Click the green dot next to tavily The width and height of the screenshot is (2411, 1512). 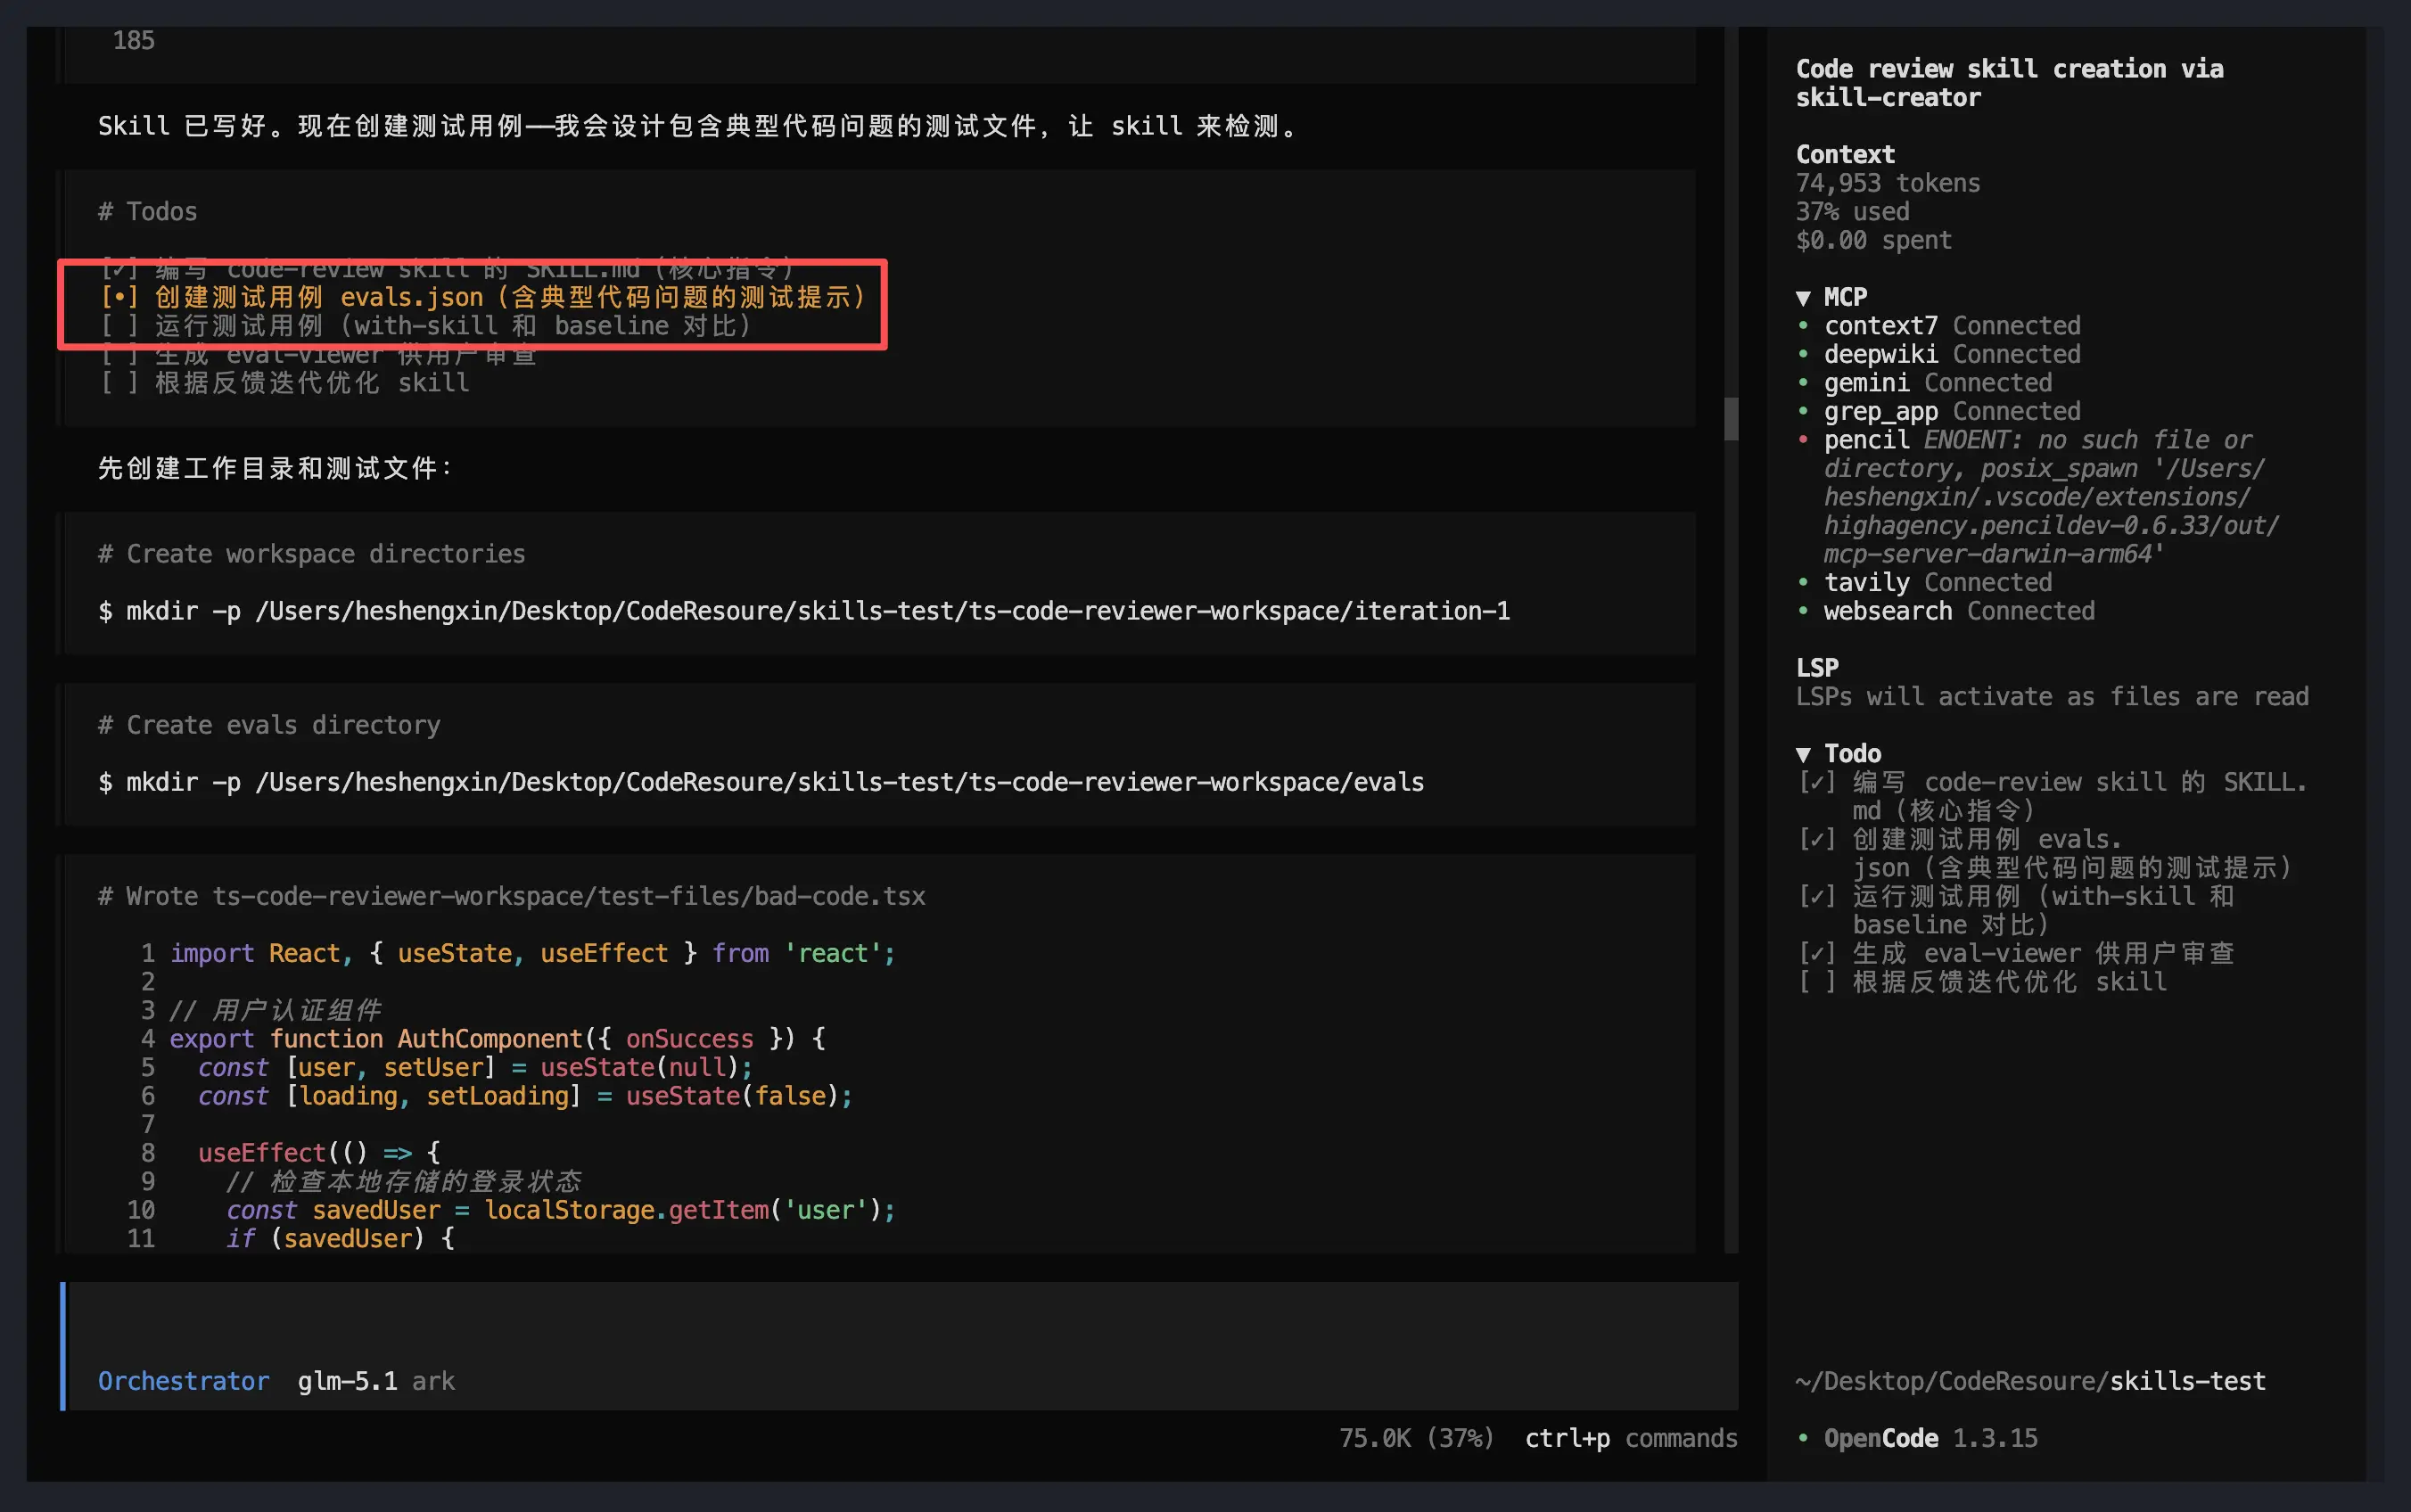1803,583
